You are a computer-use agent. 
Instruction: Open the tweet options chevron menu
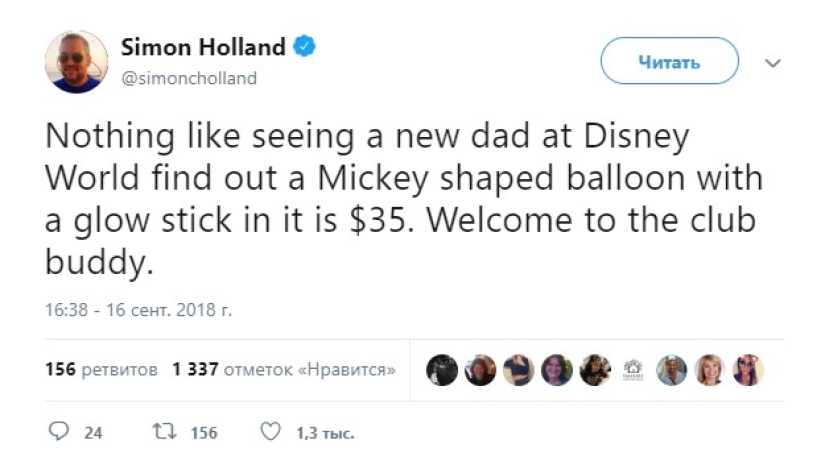pyautogui.click(x=772, y=62)
